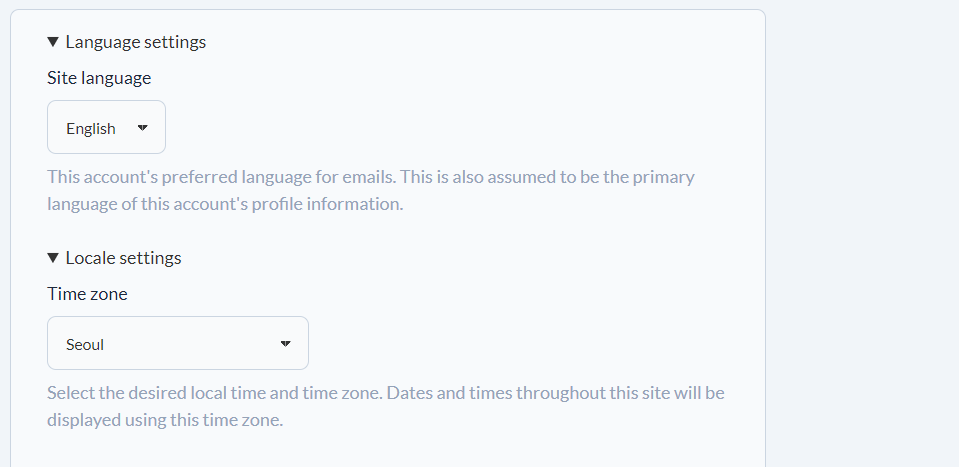Click the Site language field label
Viewport: 959px width, 467px height.
[99, 77]
